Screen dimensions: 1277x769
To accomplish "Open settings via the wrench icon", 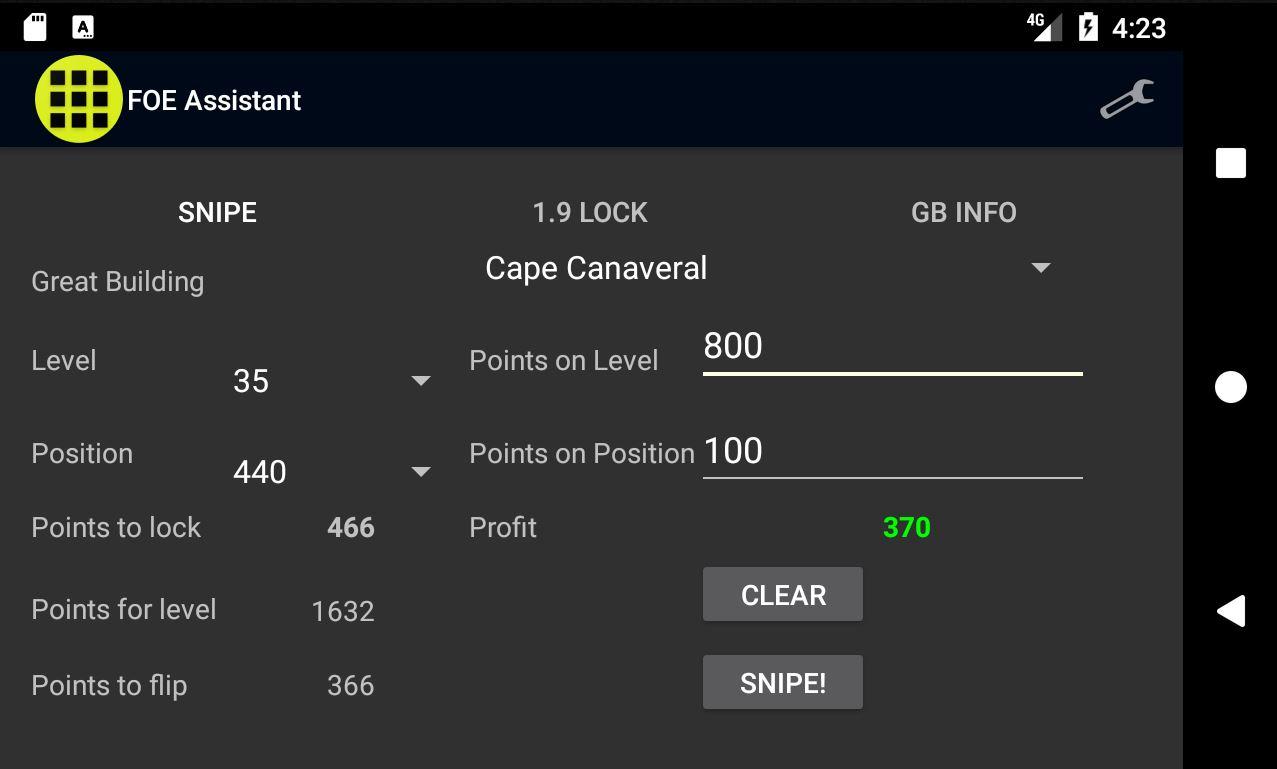I will coord(1127,99).
